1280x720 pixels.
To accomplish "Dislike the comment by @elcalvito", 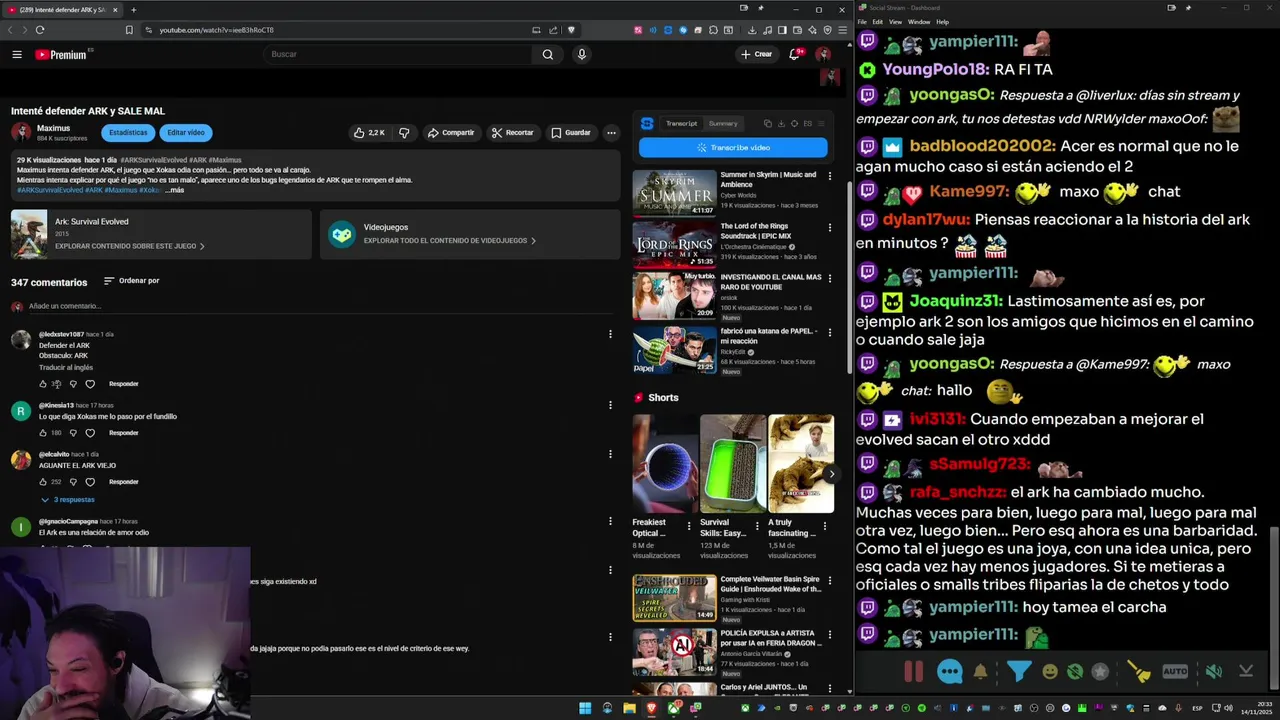I will tap(73, 482).
